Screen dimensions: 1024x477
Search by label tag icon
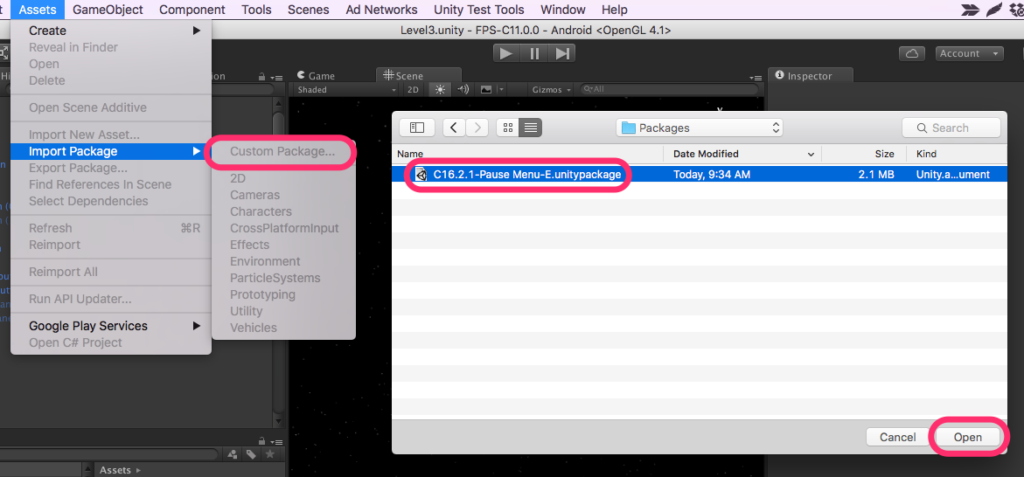[251, 455]
